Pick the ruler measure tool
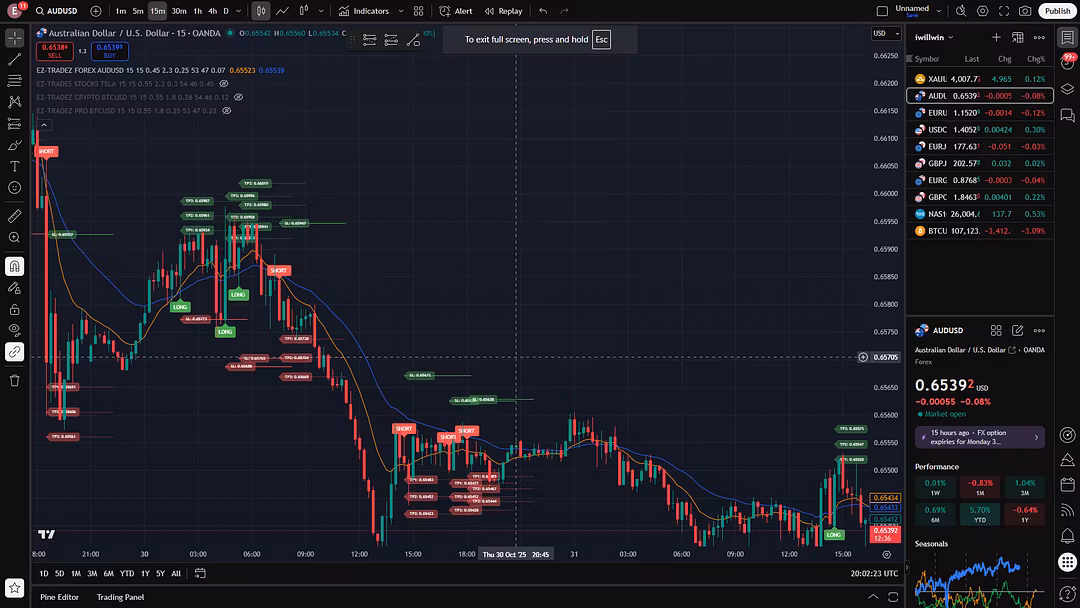 point(15,216)
